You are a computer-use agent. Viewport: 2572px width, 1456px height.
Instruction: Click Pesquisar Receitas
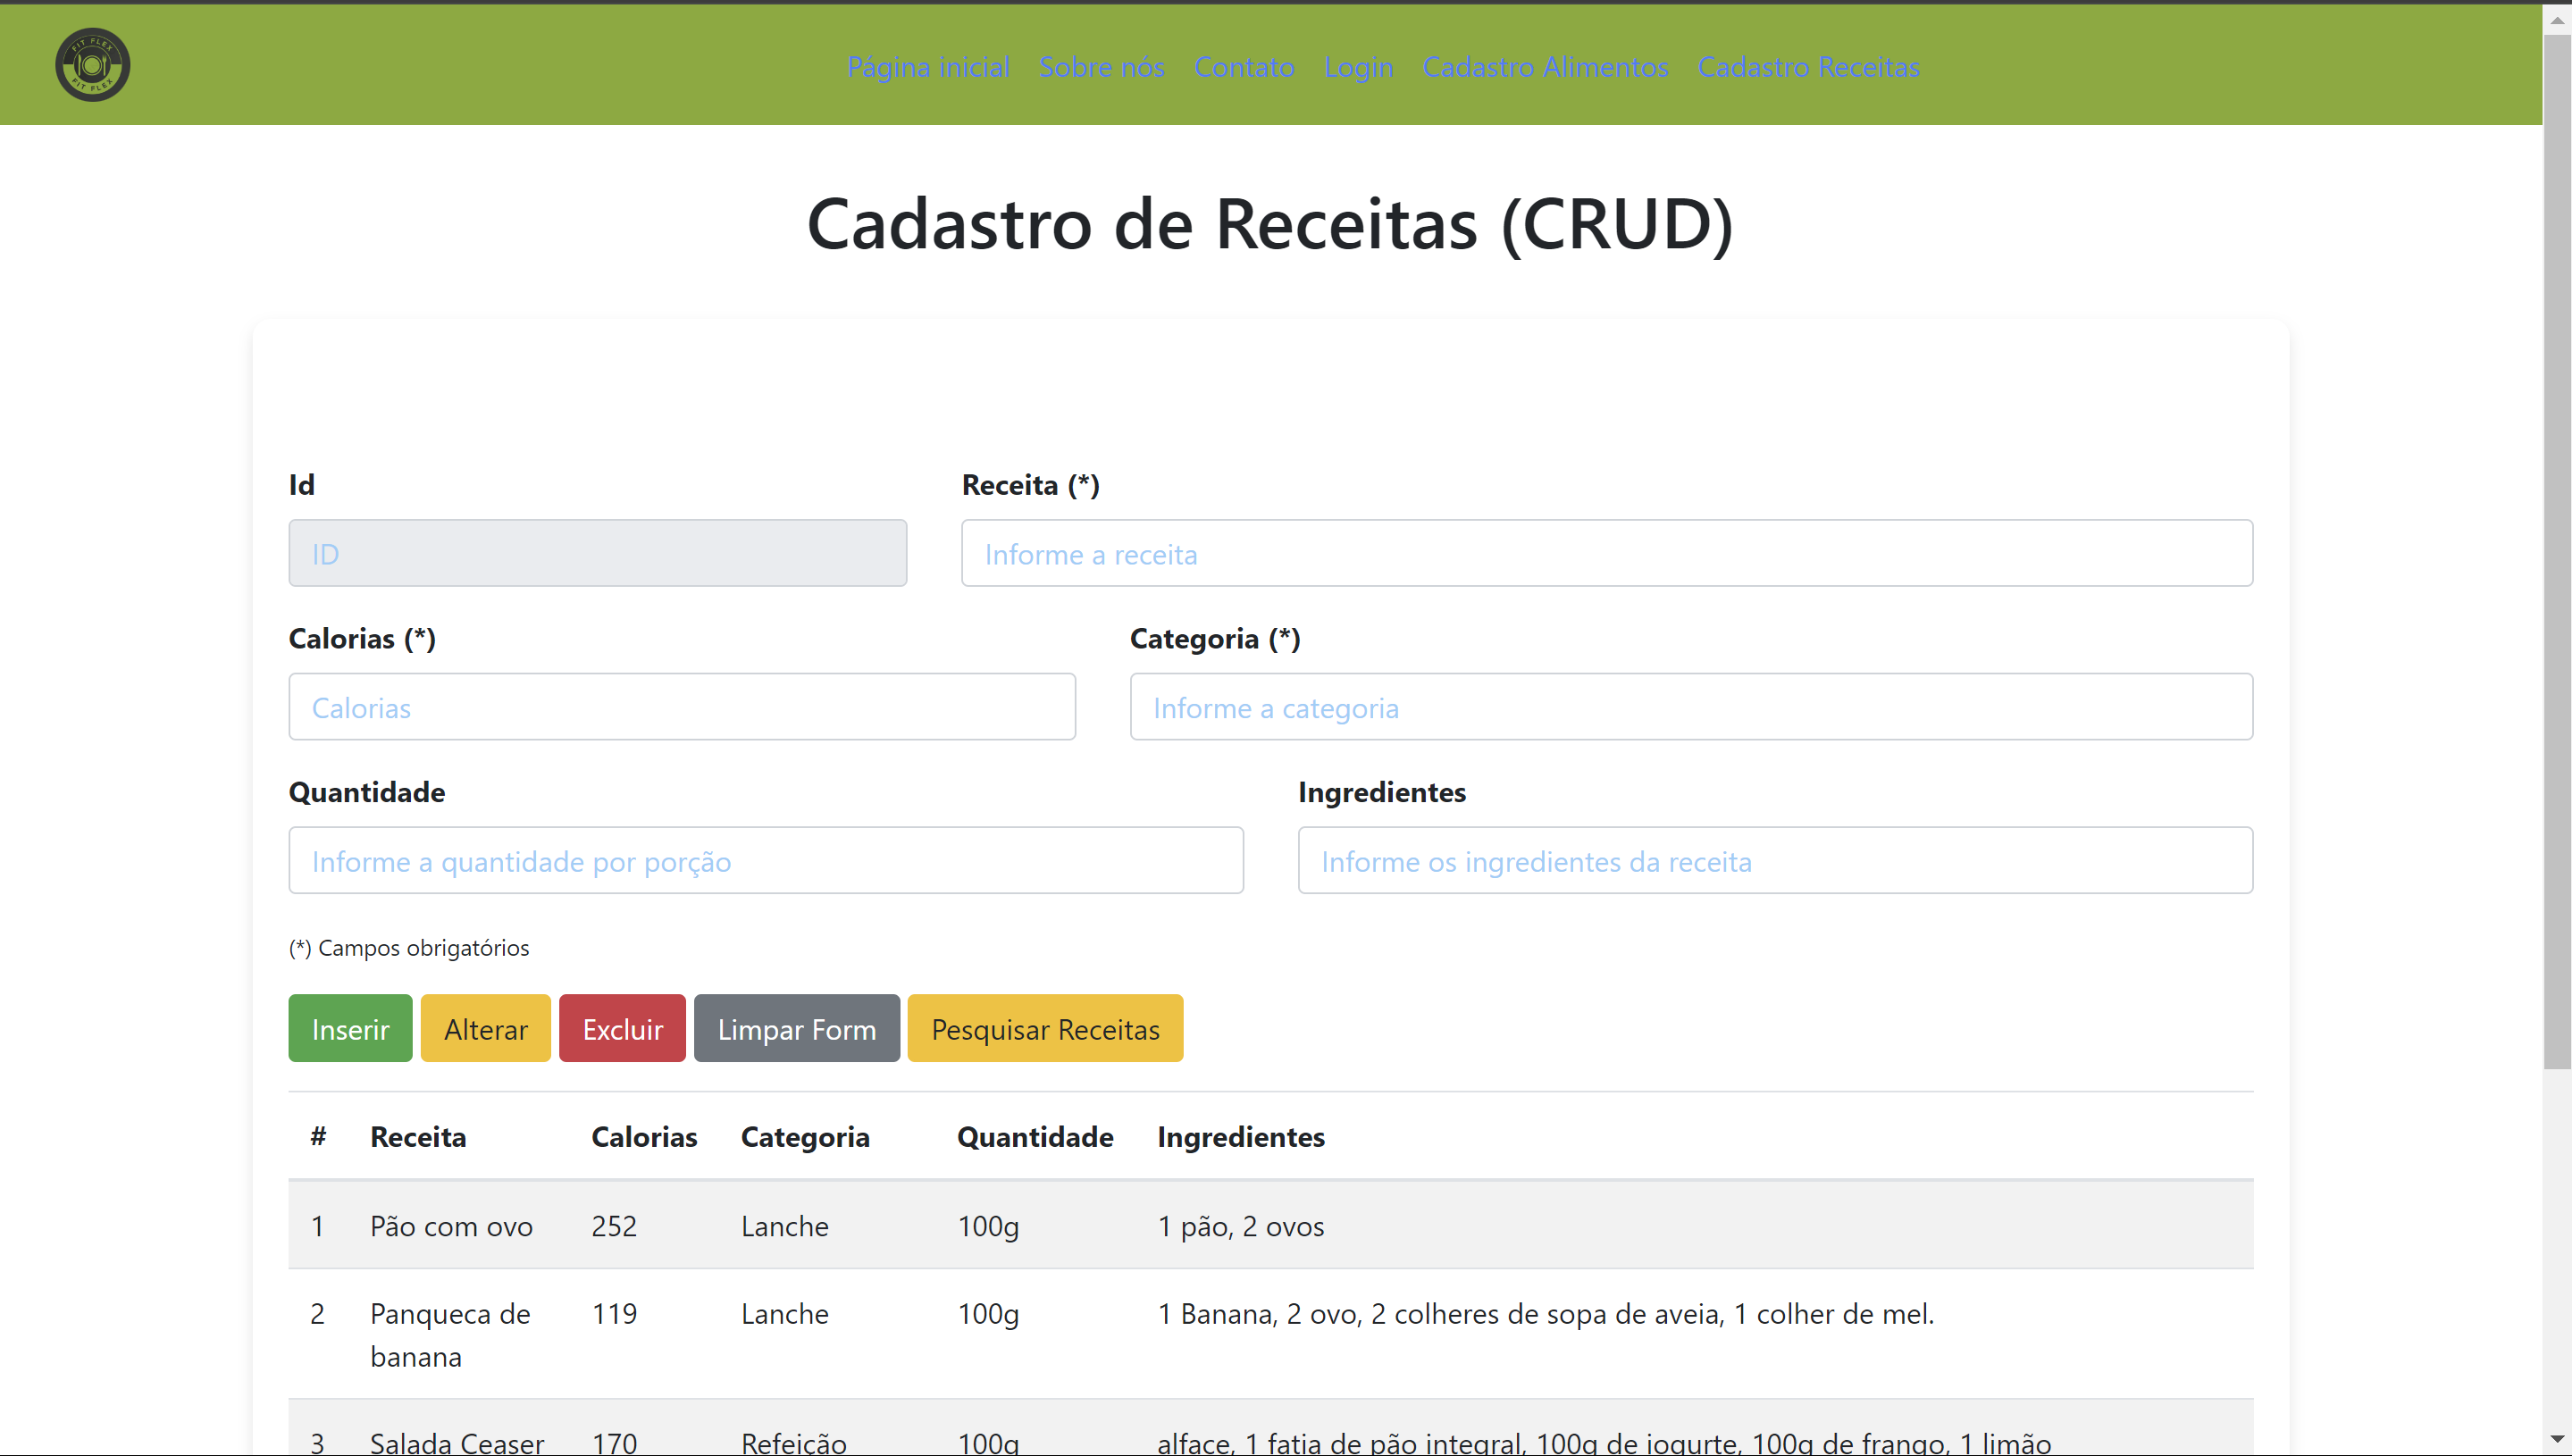[x=1045, y=1028]
